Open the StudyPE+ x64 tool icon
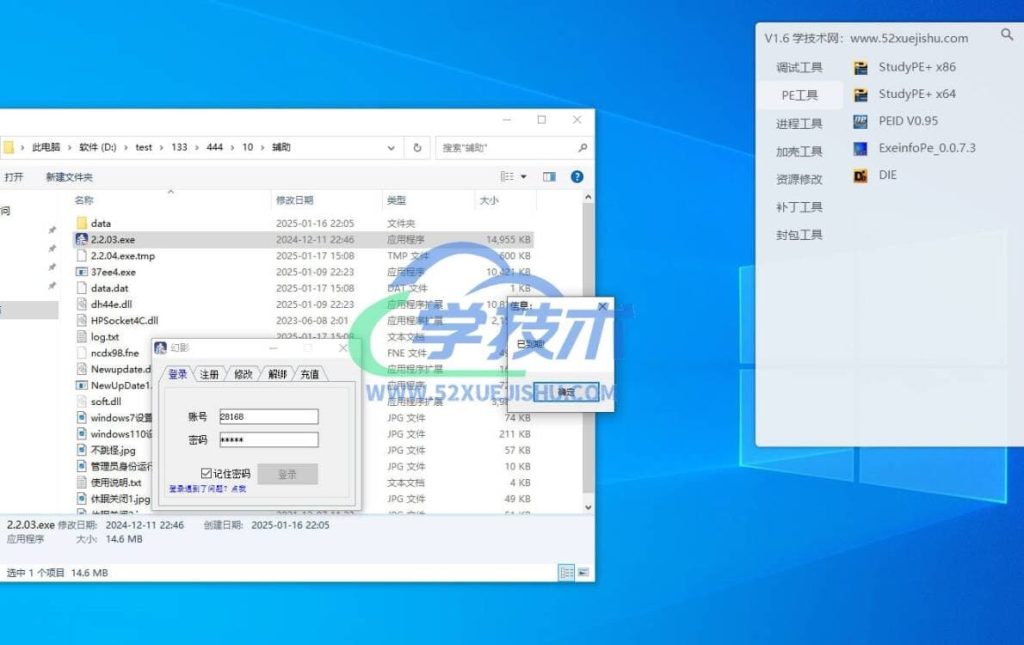1024x645 pixels. pos(860,95)
